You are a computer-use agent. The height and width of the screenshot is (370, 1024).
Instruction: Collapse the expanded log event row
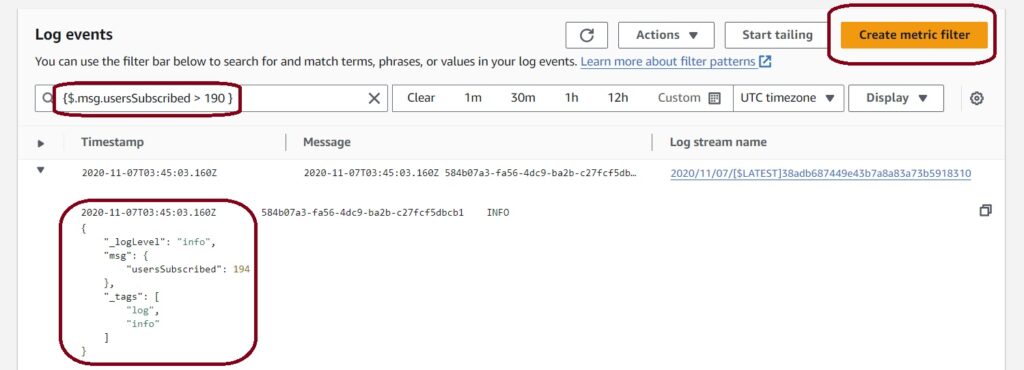click(40, 170)
